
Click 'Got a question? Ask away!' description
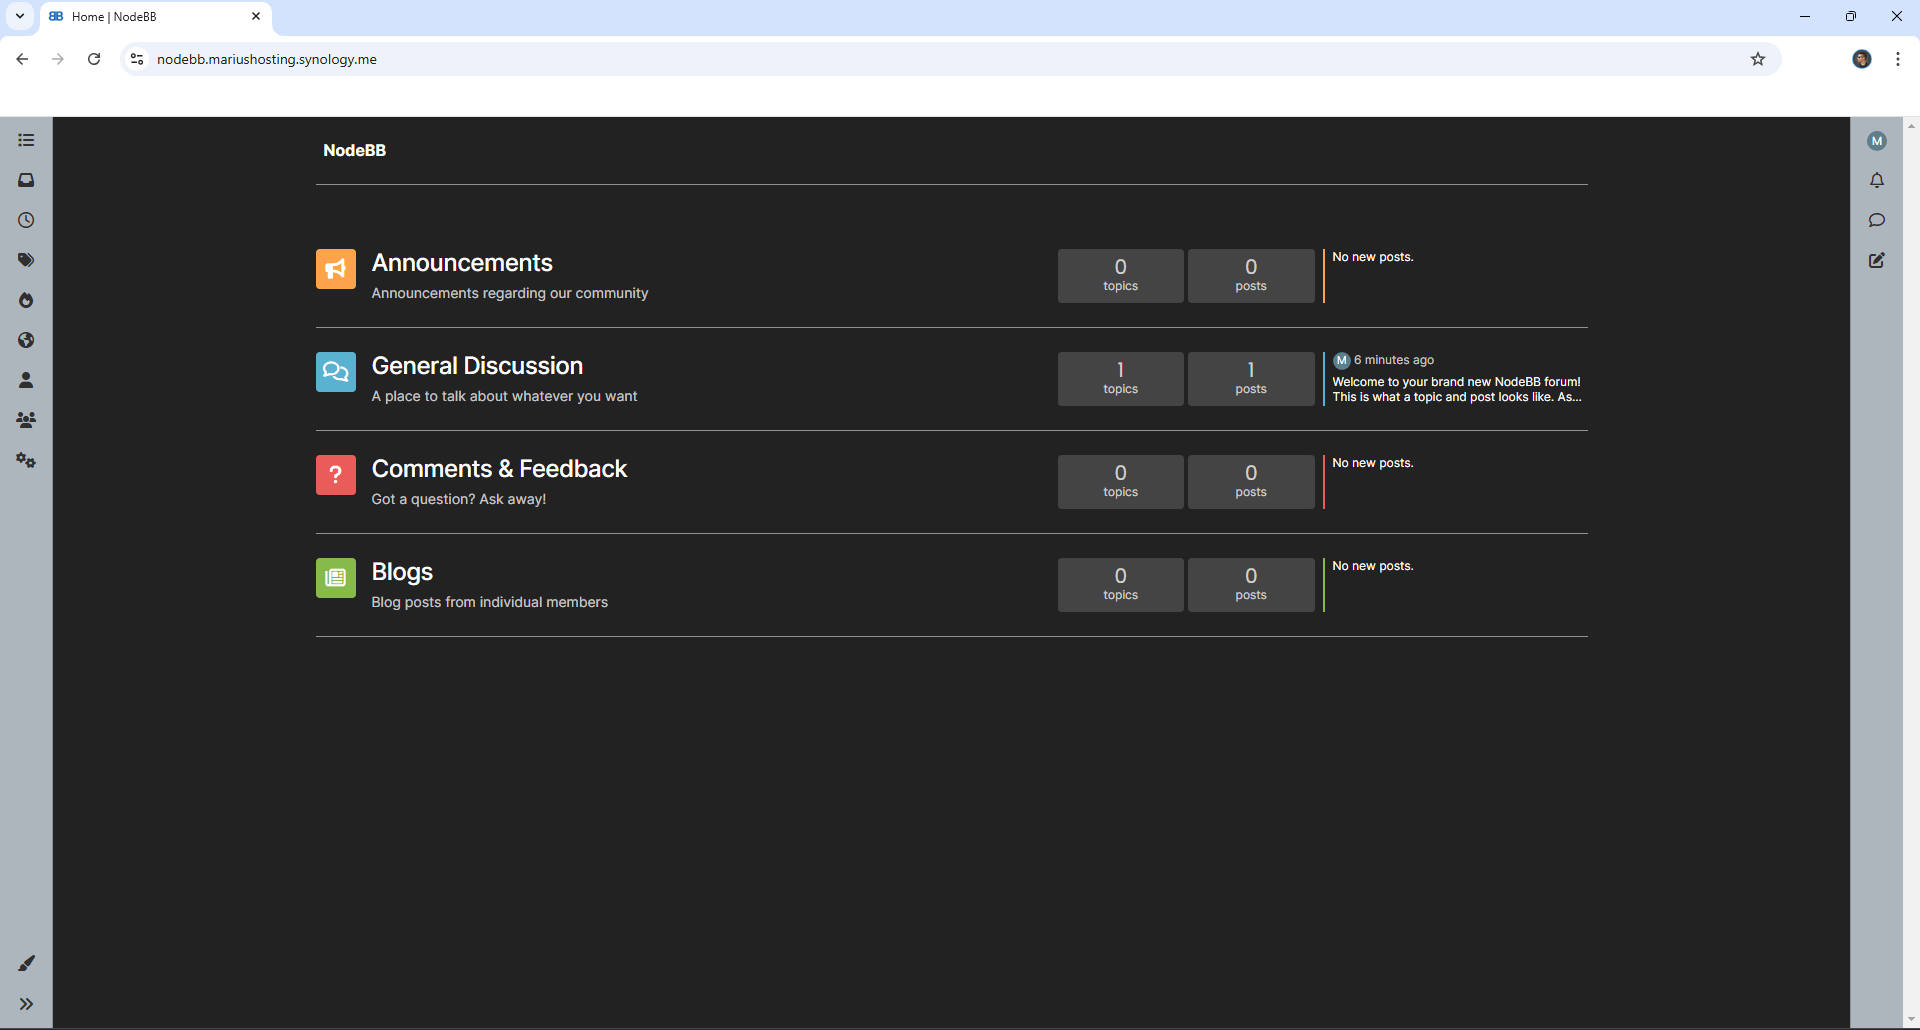pos(459,499)
